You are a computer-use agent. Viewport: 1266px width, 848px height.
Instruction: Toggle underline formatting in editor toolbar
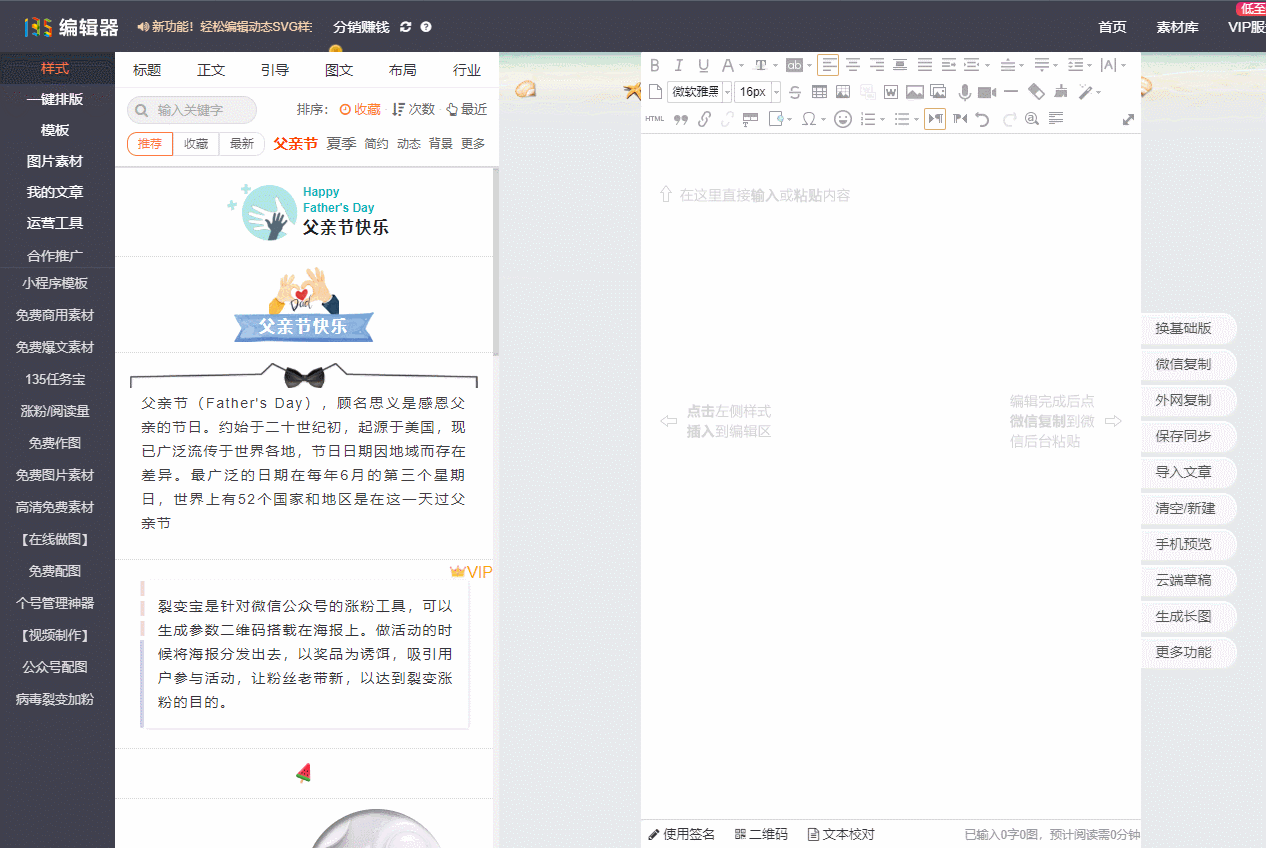[x=703, y=66]
